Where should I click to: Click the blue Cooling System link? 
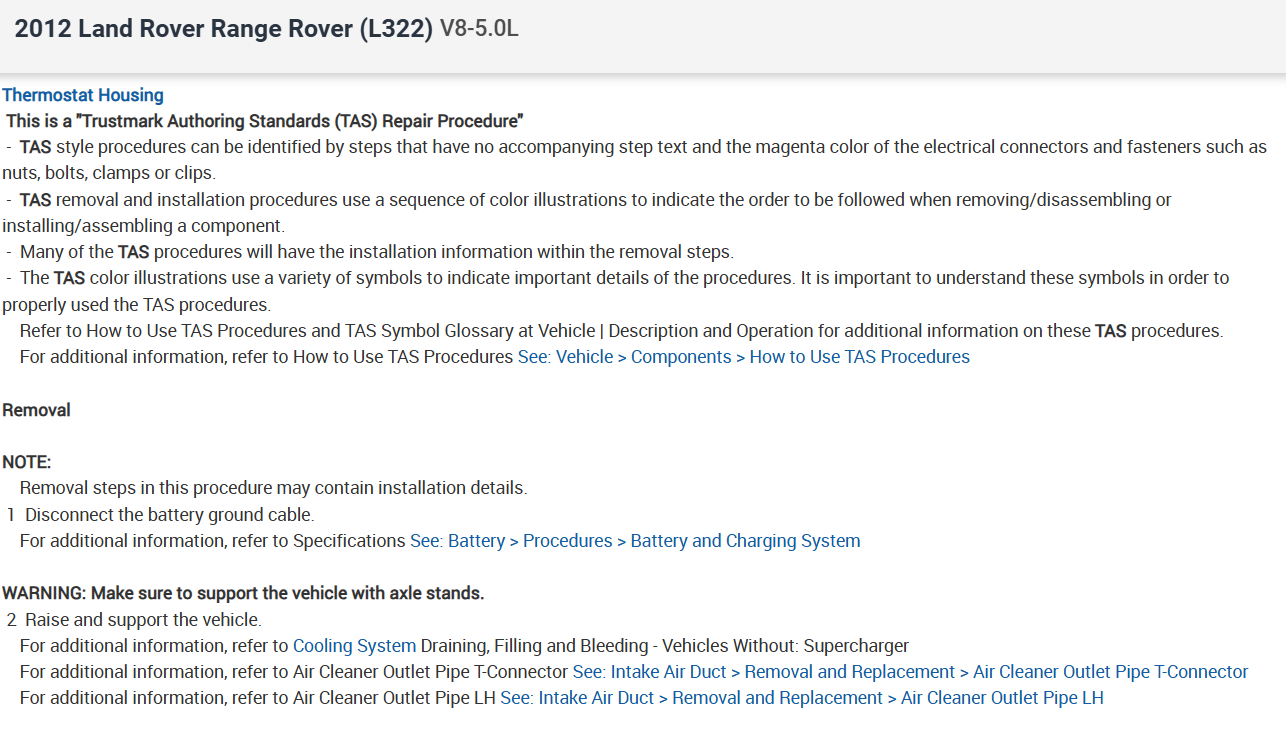coord(354,646)
